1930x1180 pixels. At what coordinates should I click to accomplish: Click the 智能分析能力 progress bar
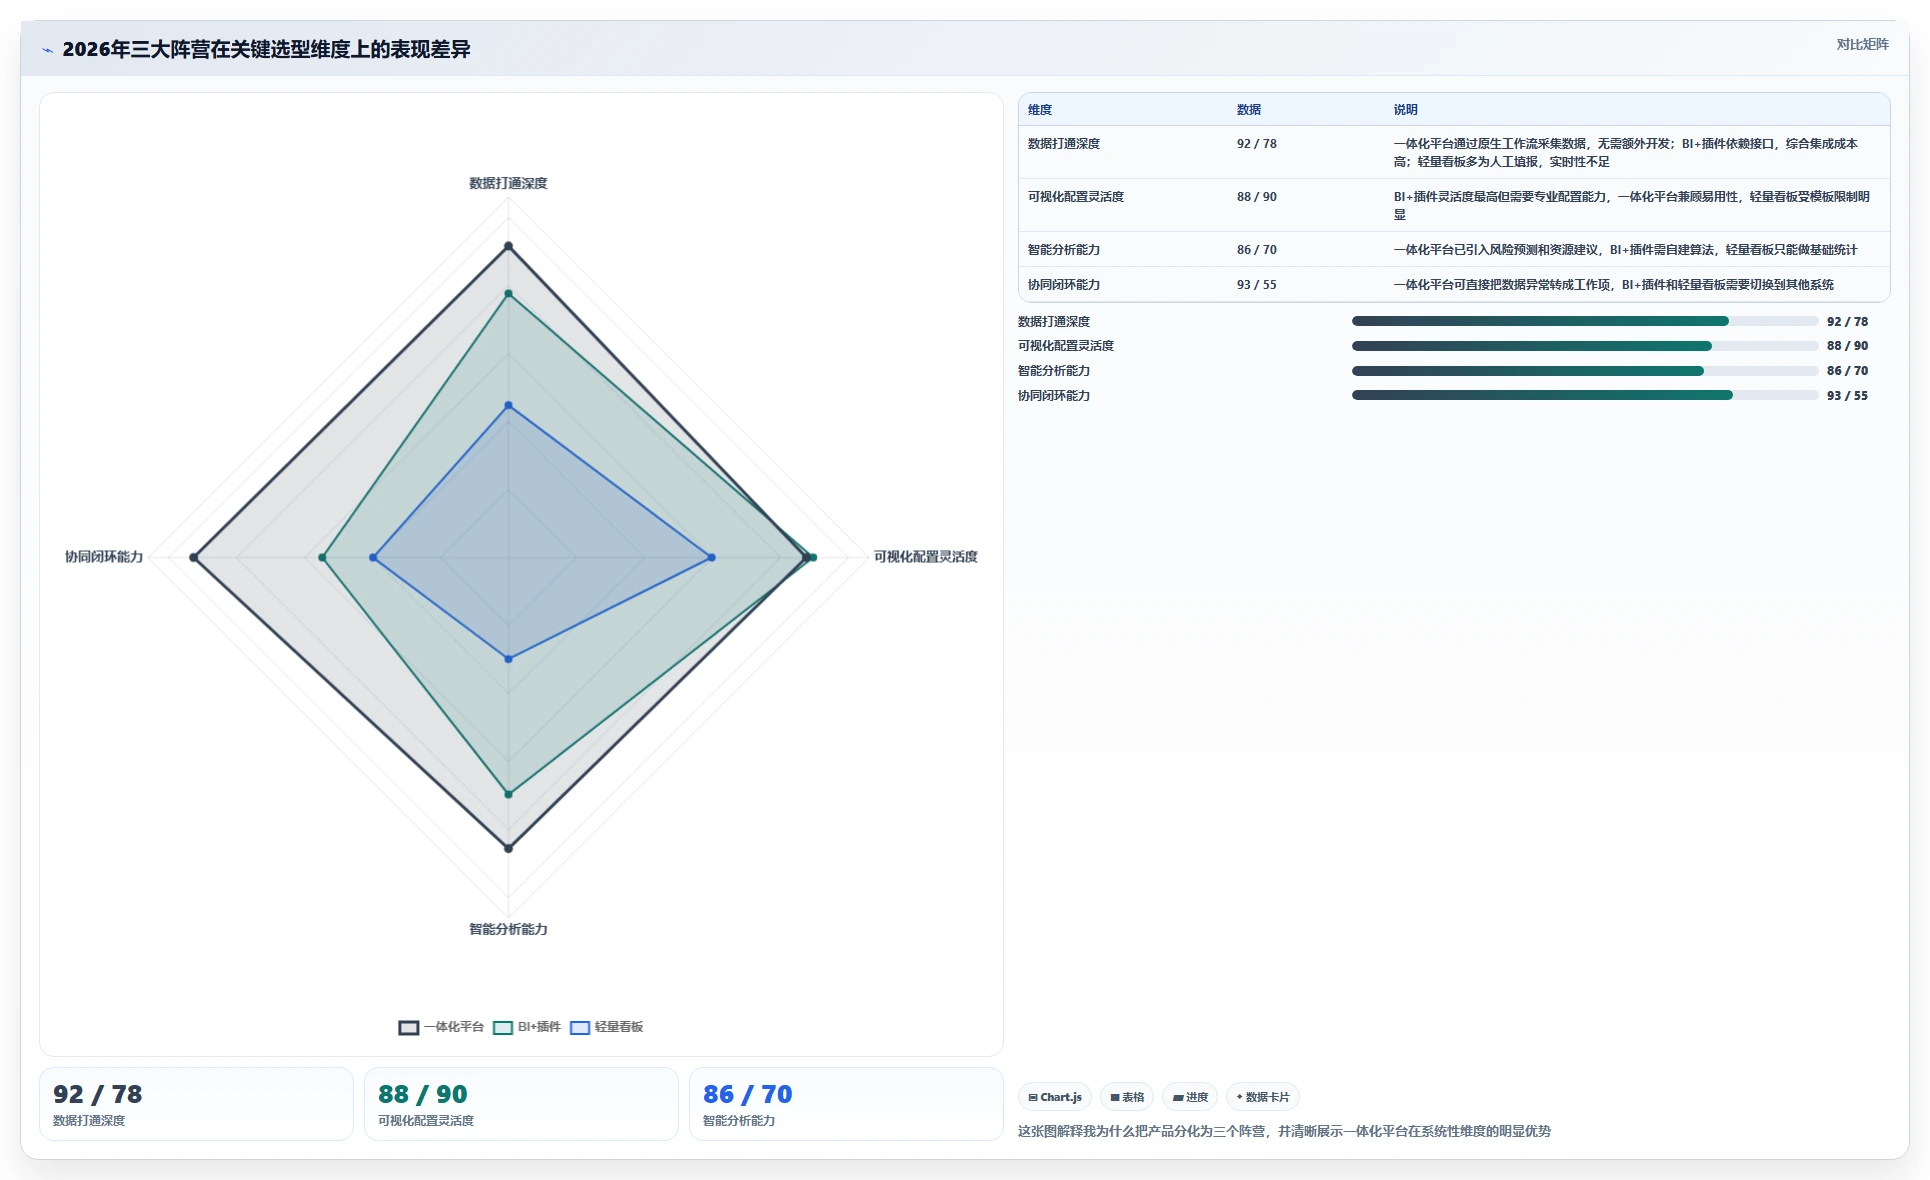pos(1585,371)
